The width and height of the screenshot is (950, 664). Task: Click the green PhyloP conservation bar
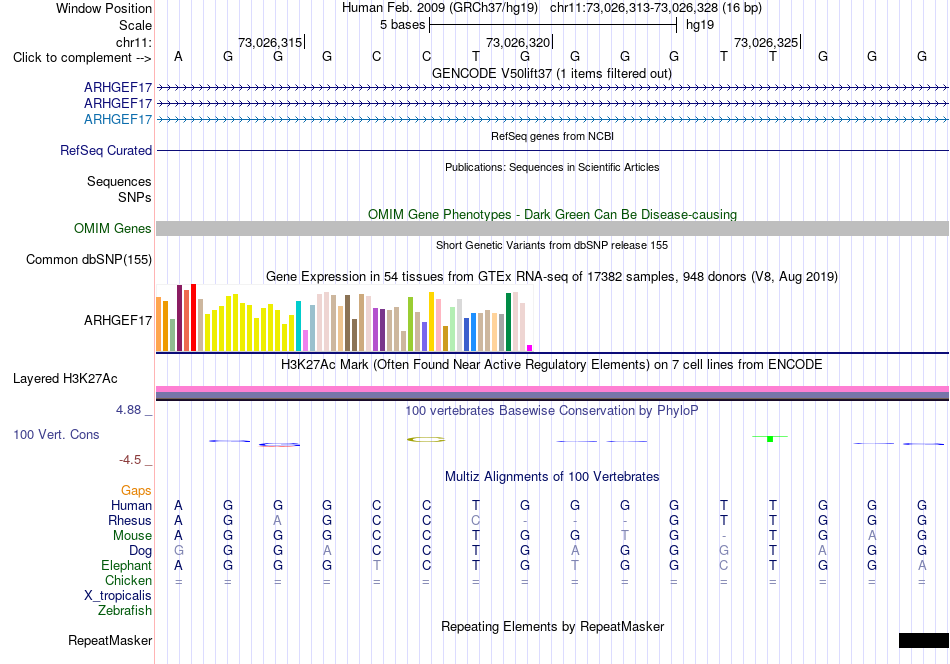click(x=770, y=438)
